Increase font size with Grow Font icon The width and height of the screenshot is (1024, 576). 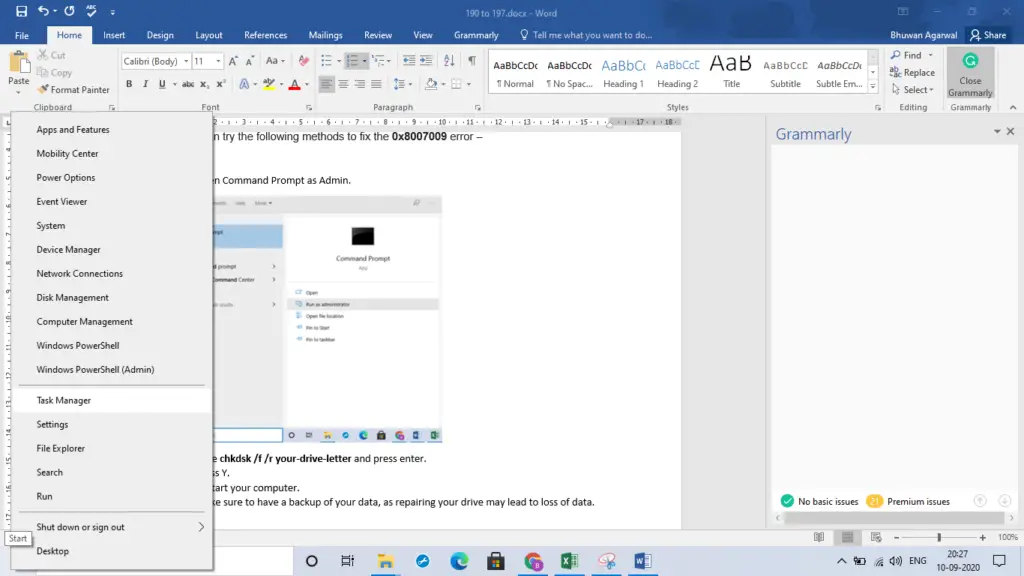coord(233,61)
